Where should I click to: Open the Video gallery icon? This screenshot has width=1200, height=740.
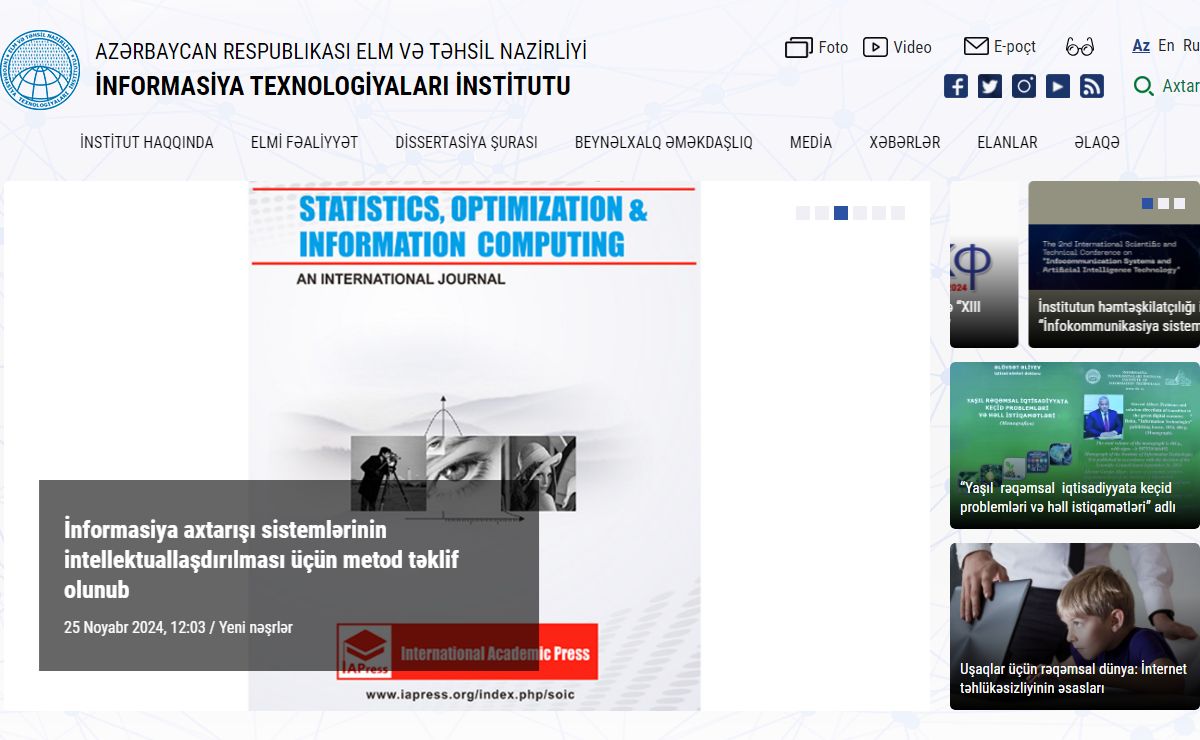point(875,47)
